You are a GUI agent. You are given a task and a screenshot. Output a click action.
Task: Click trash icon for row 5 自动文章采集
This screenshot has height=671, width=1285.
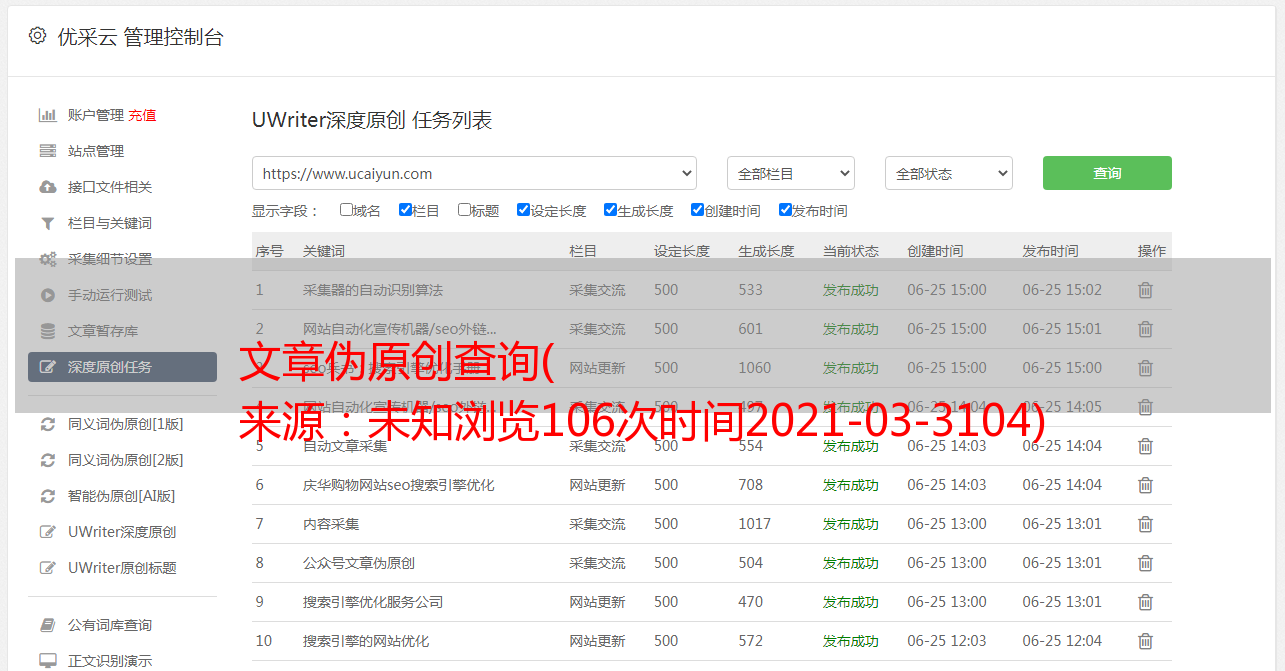pos(1146,446)
